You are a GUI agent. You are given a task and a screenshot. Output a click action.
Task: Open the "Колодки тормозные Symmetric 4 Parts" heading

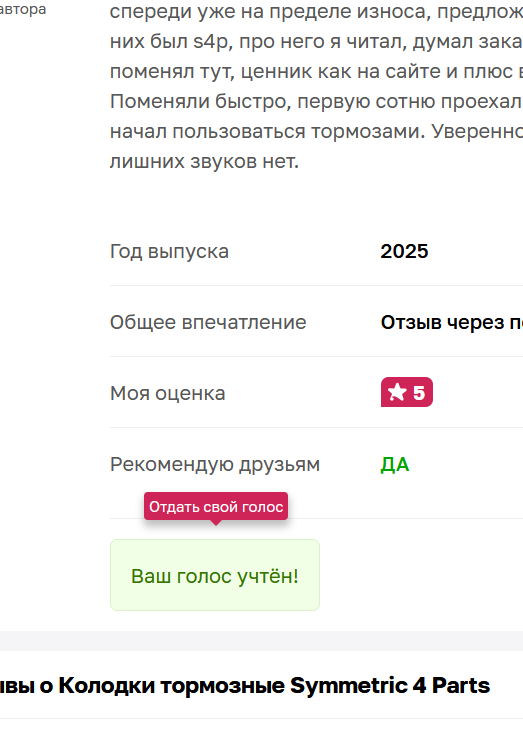click(x=245, y=686)
